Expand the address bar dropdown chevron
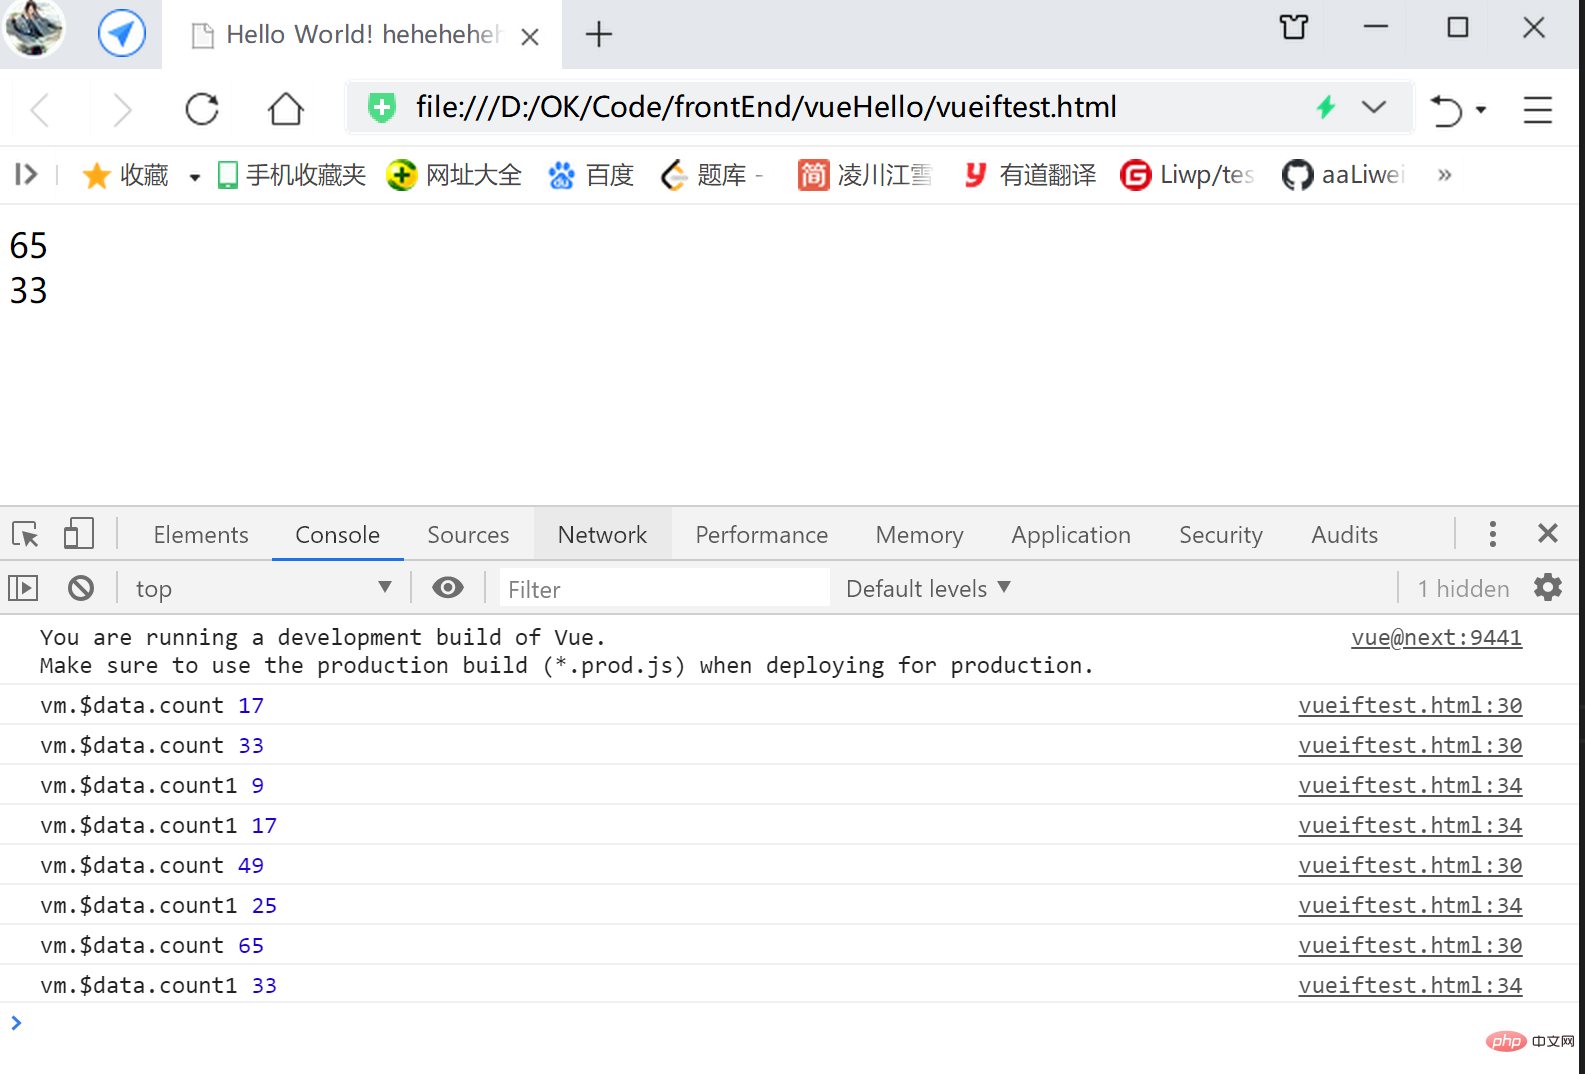1585x1074 pixels. point(1374,107)
